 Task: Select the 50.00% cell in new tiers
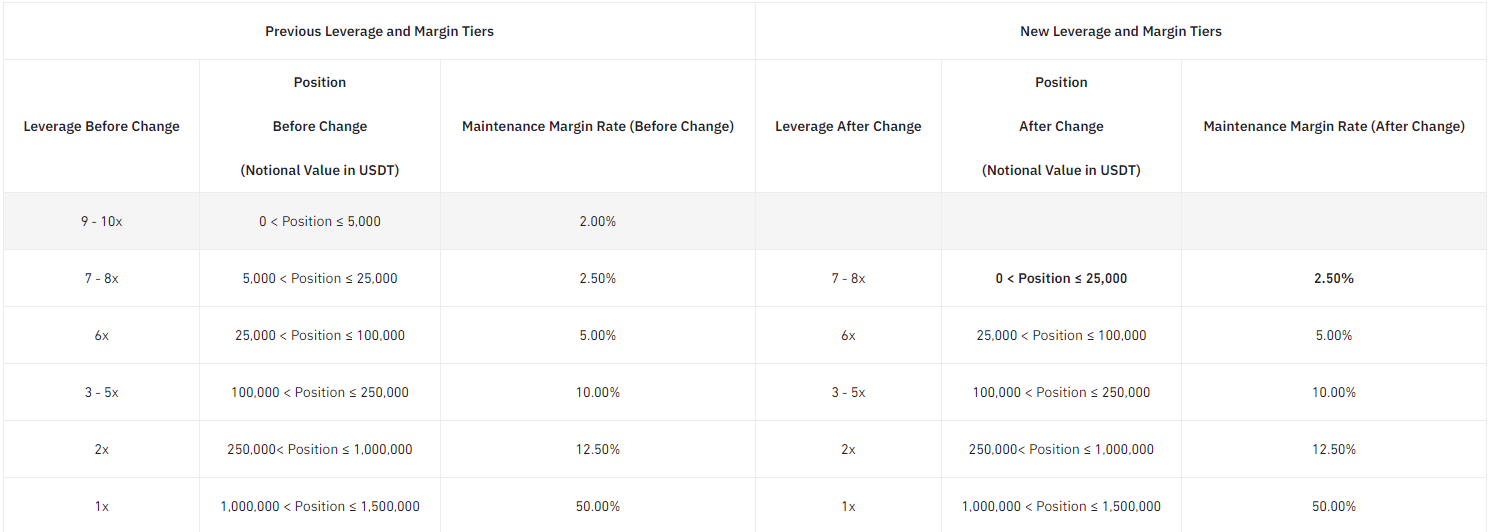(x=1333, y=506)
